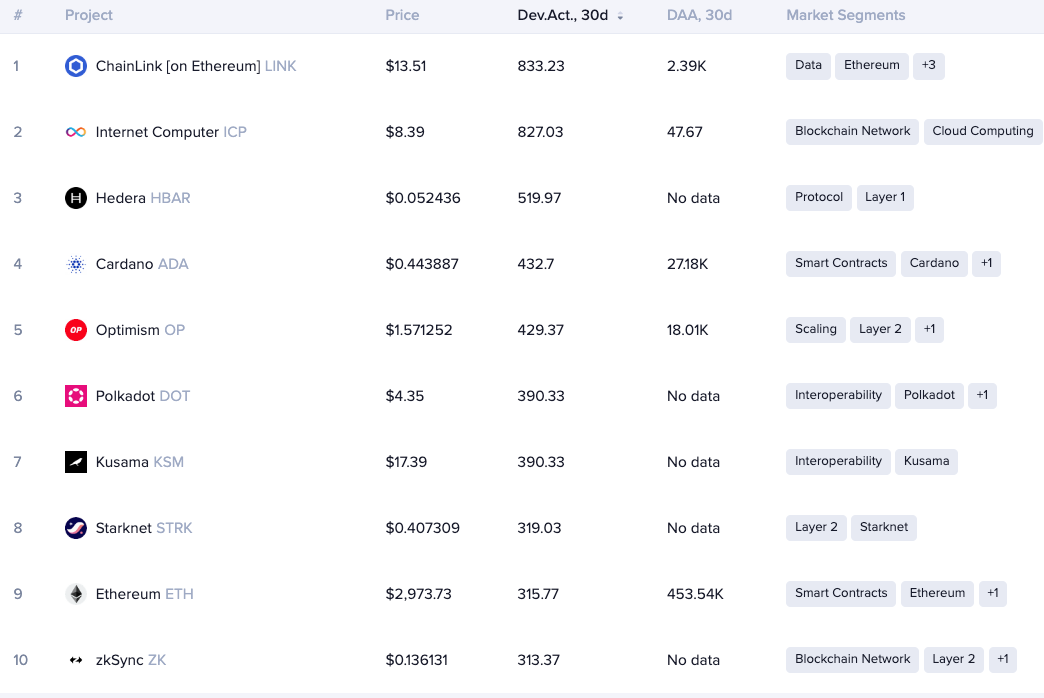
Task: Select Blockchain Network tag for Internet Computer
Action: 852,131
